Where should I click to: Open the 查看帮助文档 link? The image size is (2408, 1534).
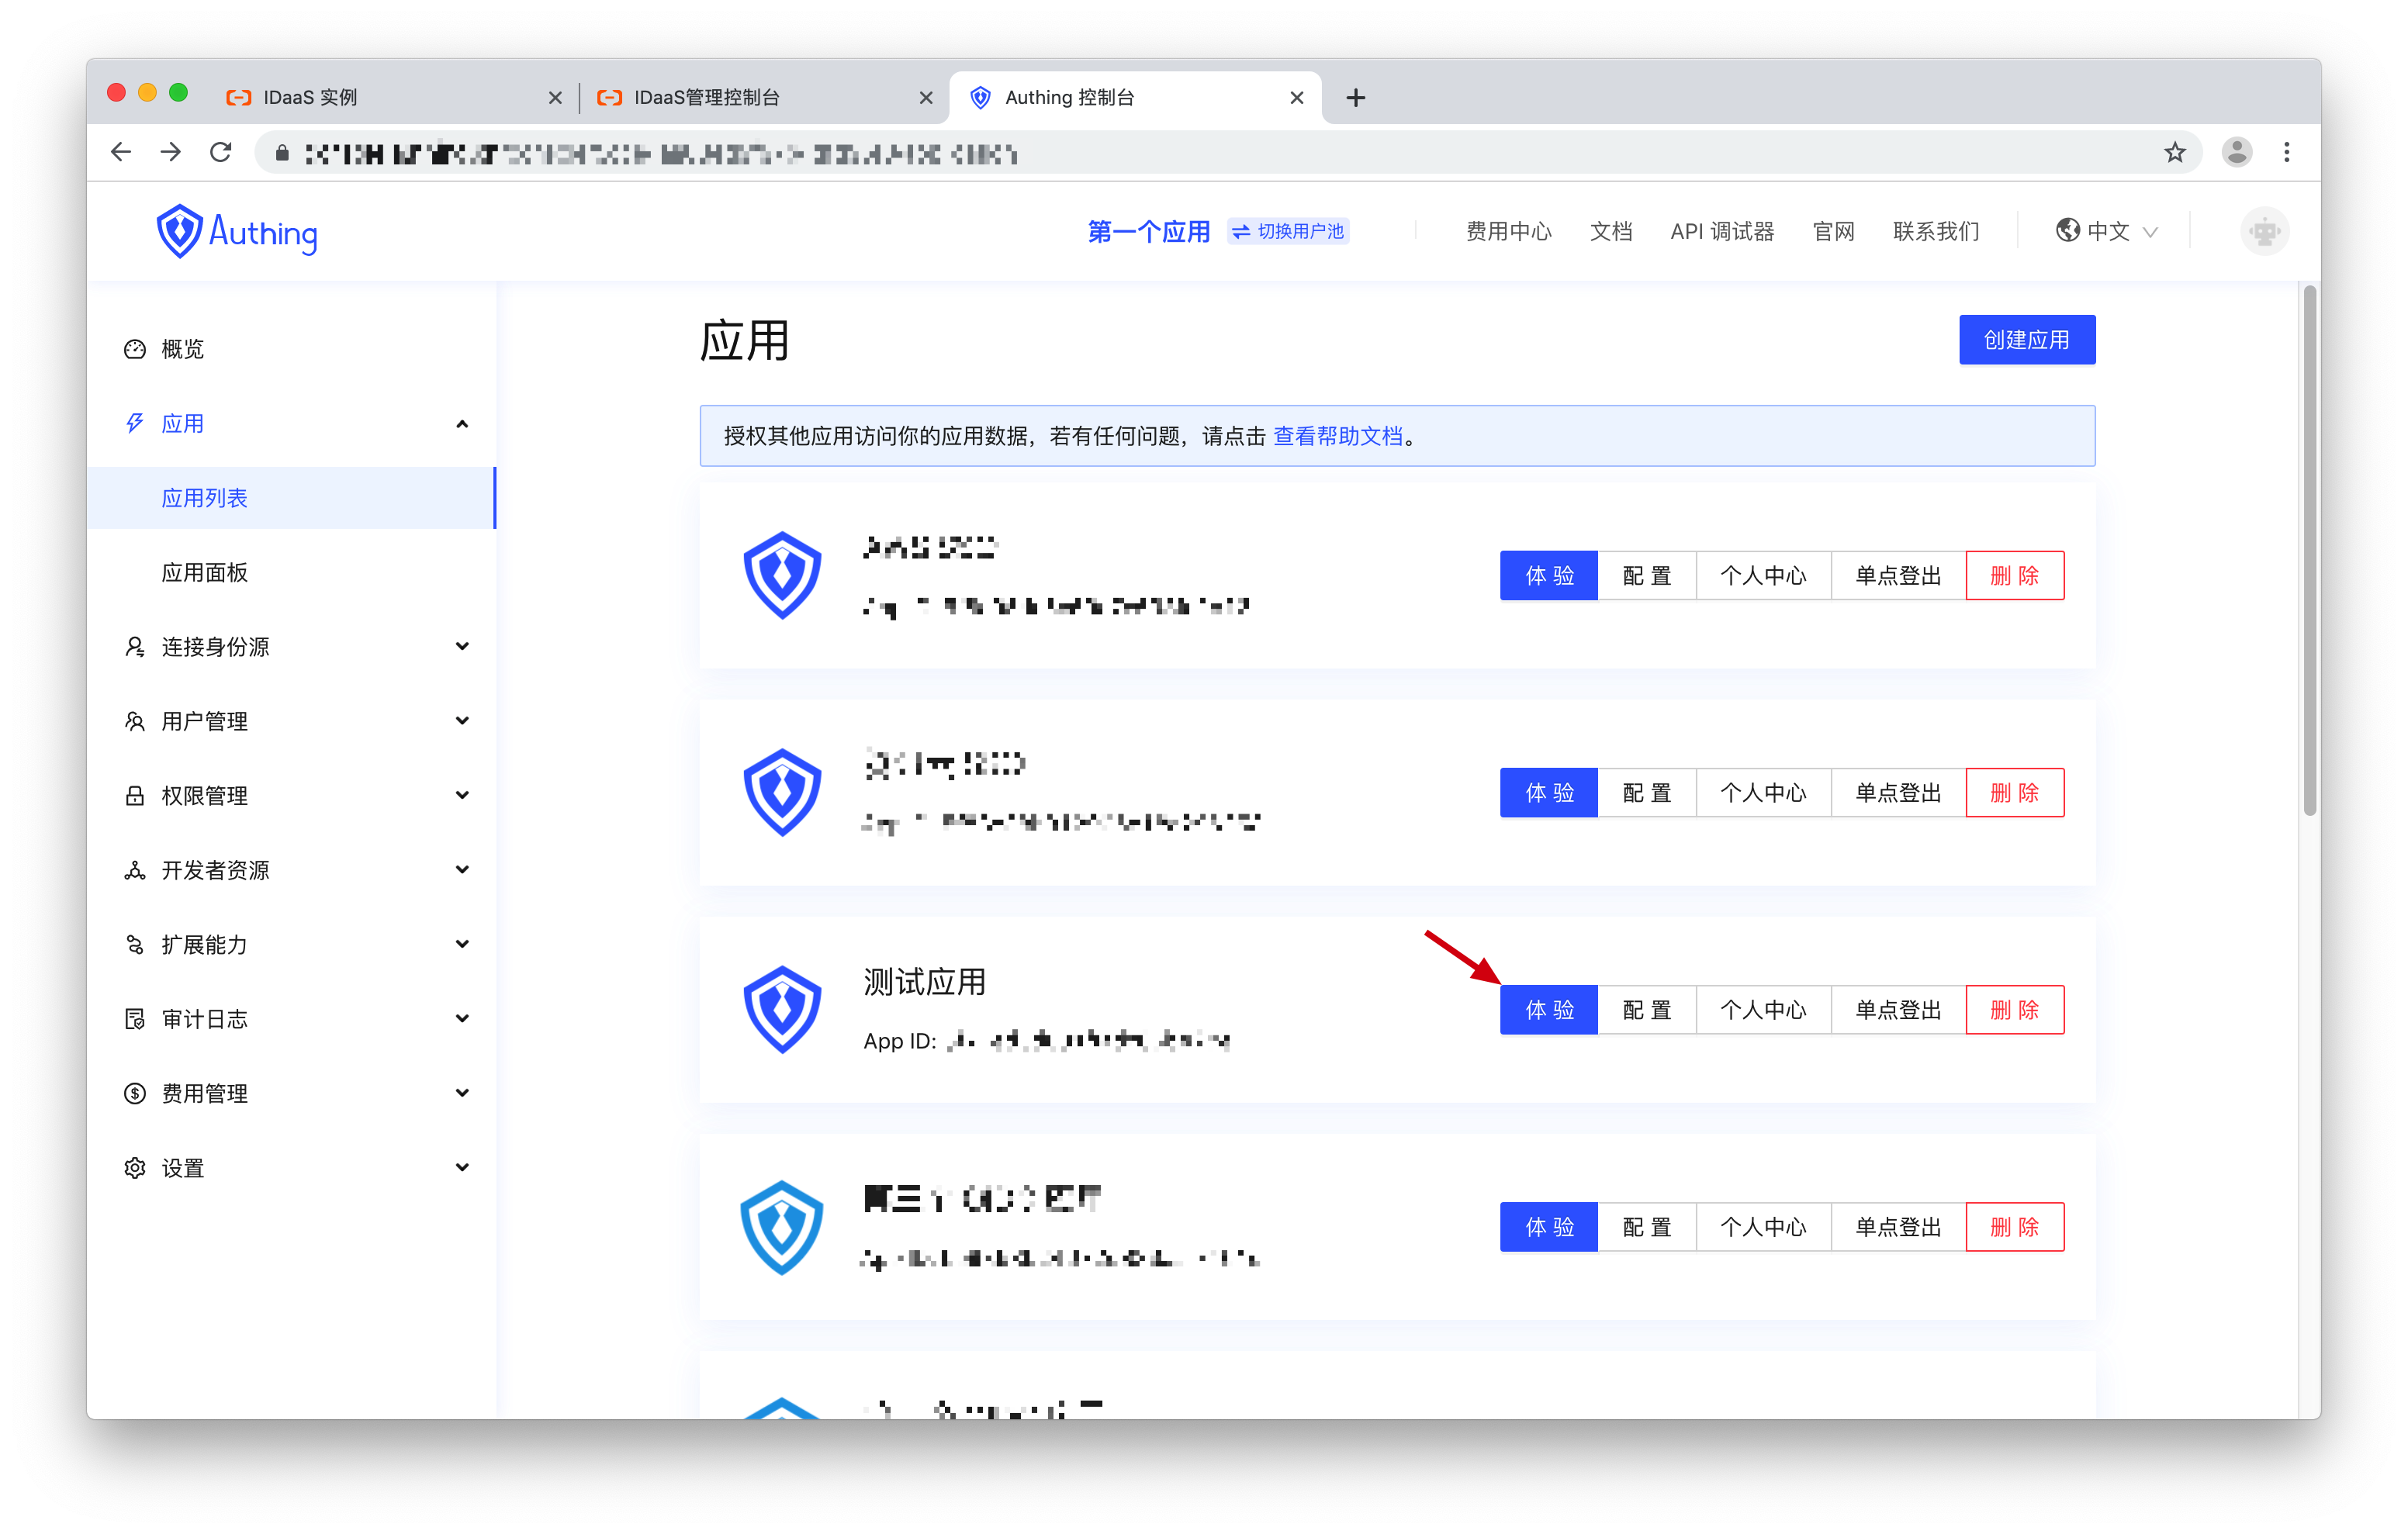coord(1337,436)
